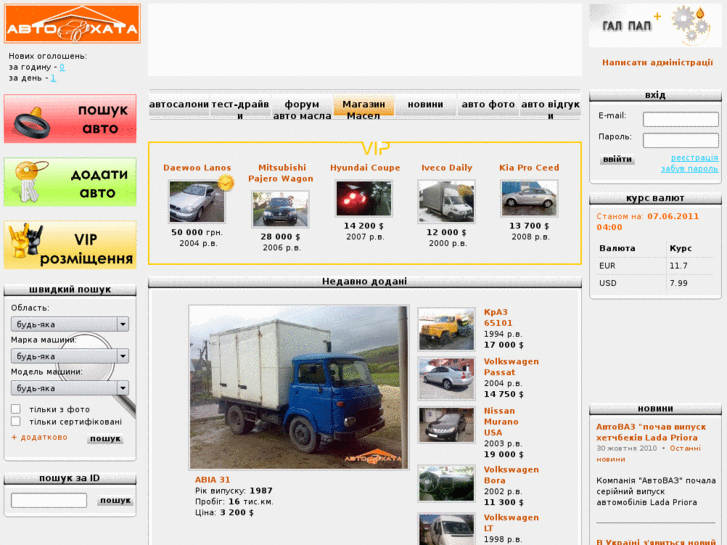Open the Mitsubishi Pajero Wagon thumbnail
The image size is (727, 545).
point(281,209)
